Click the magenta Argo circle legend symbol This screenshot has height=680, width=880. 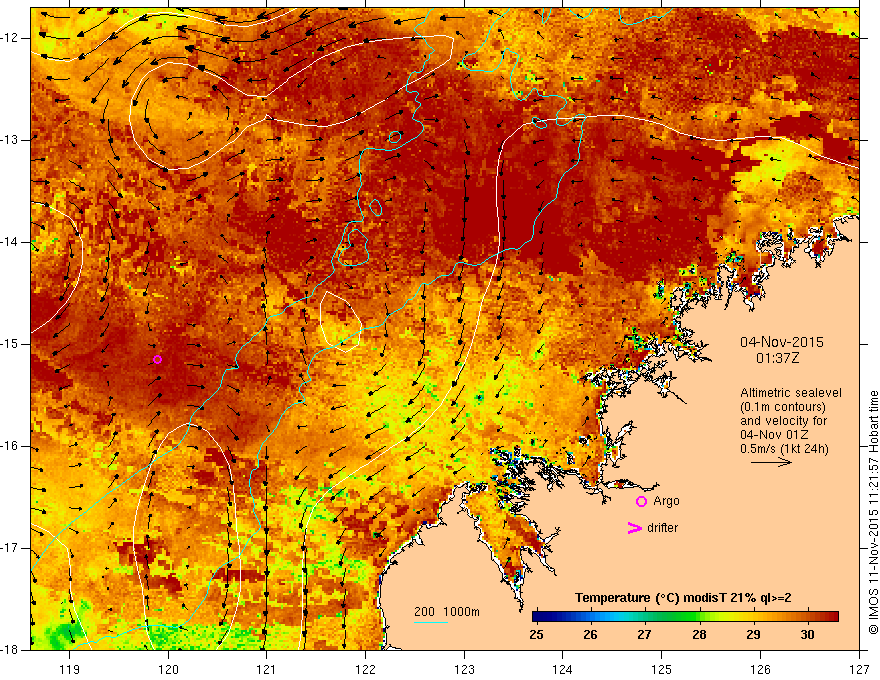pyautogui.click(x=641, y=502)
